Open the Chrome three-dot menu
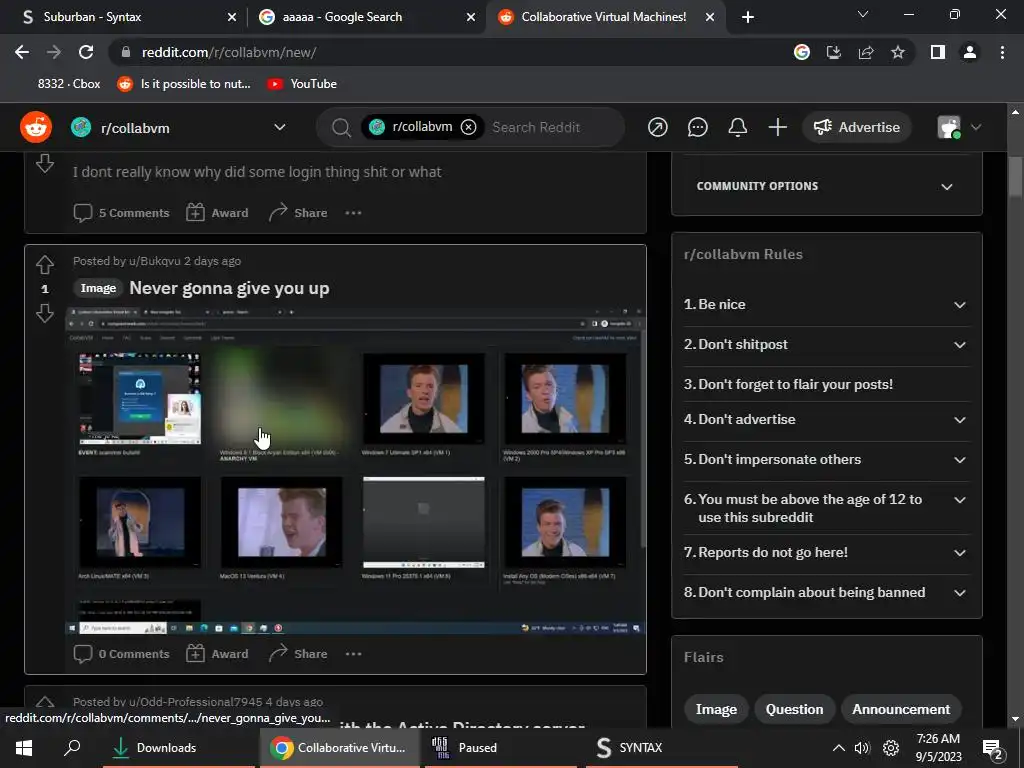This screenshot has height=768, width=1024. [x=1002, y=52]
